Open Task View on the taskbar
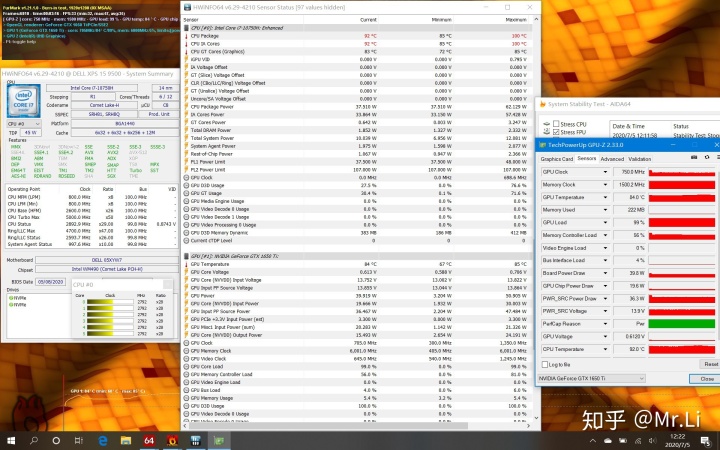The height and width of the screenshot is (450, 720). click(x=79, y=440)
